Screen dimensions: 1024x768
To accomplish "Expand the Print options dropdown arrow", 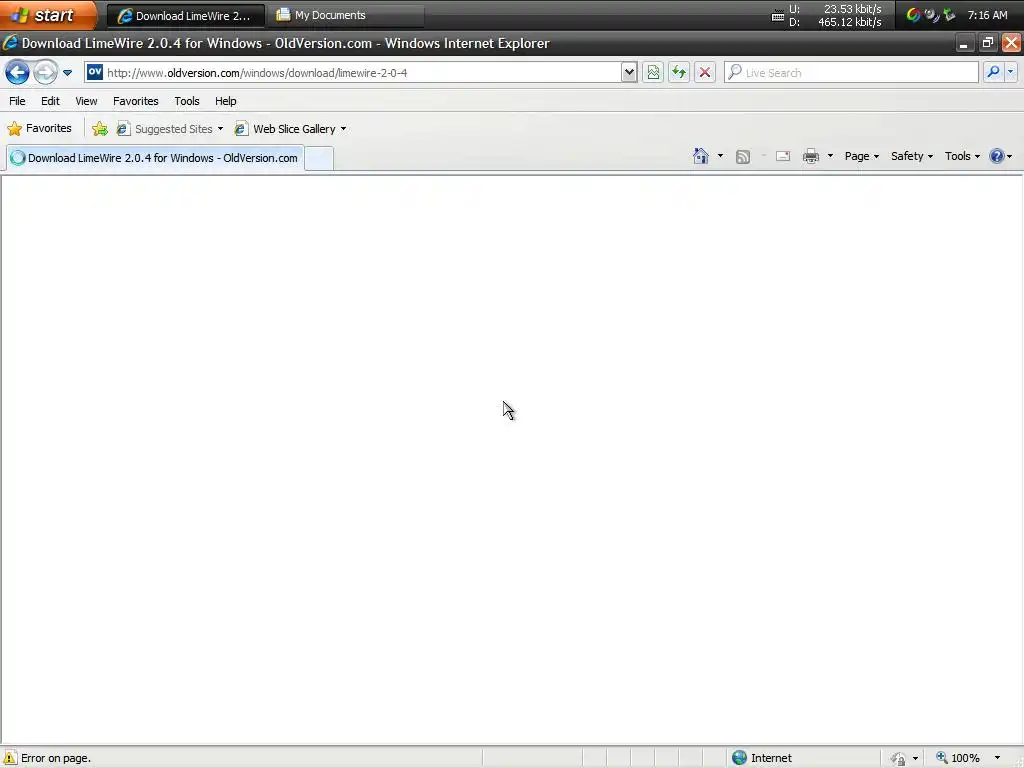I will [x=830, y=156].
